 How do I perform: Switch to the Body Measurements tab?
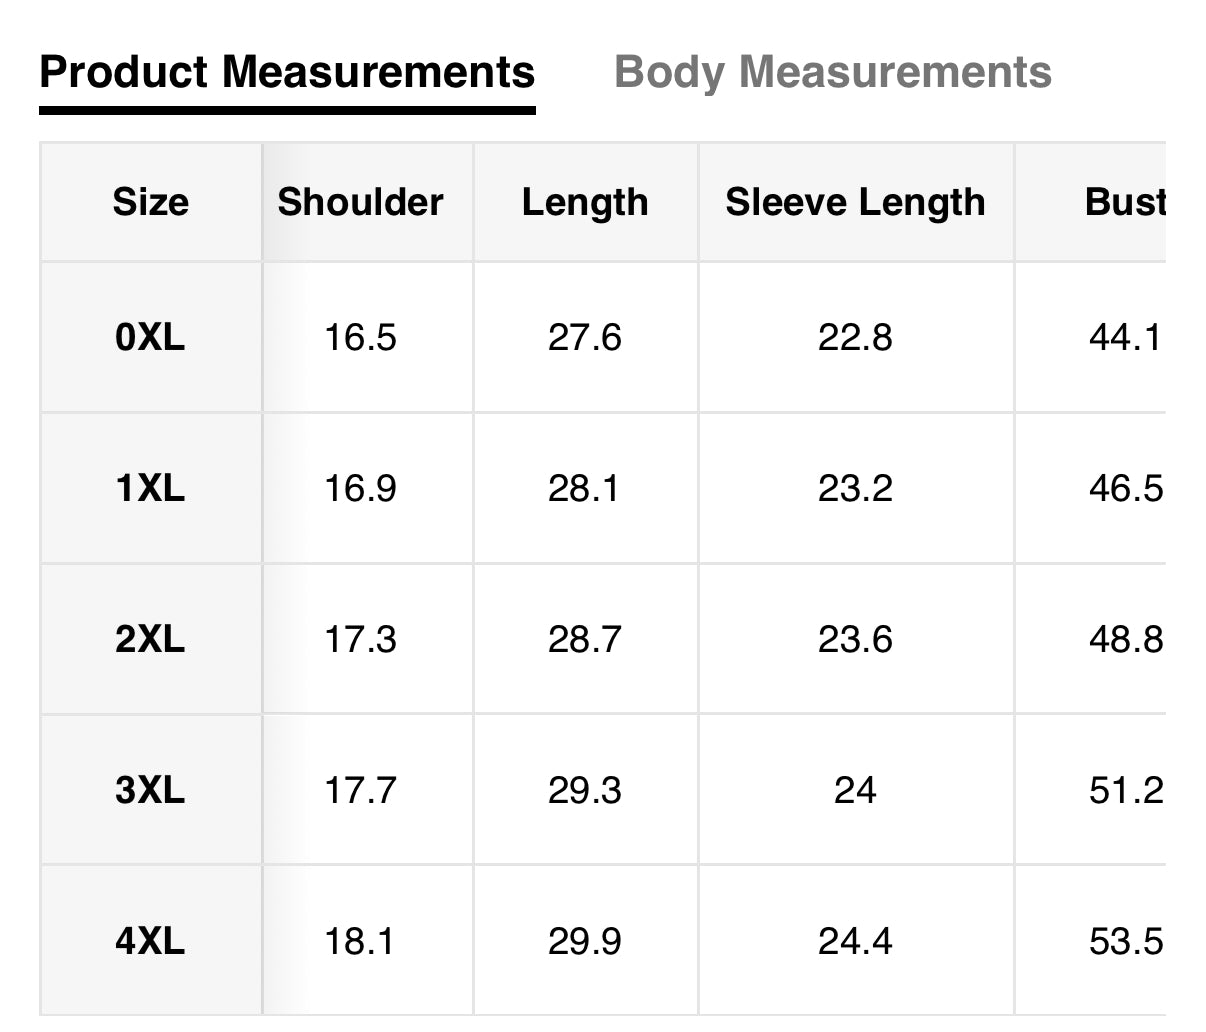pos(832,73)
